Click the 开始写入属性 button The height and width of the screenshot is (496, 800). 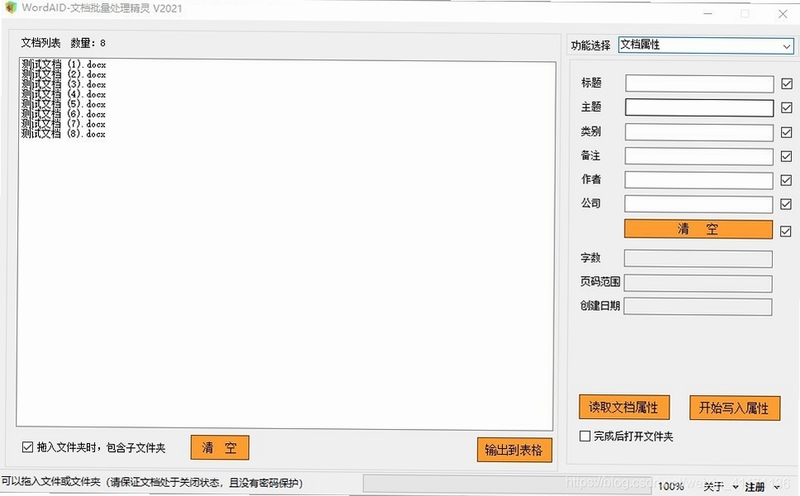click(735, 408)
